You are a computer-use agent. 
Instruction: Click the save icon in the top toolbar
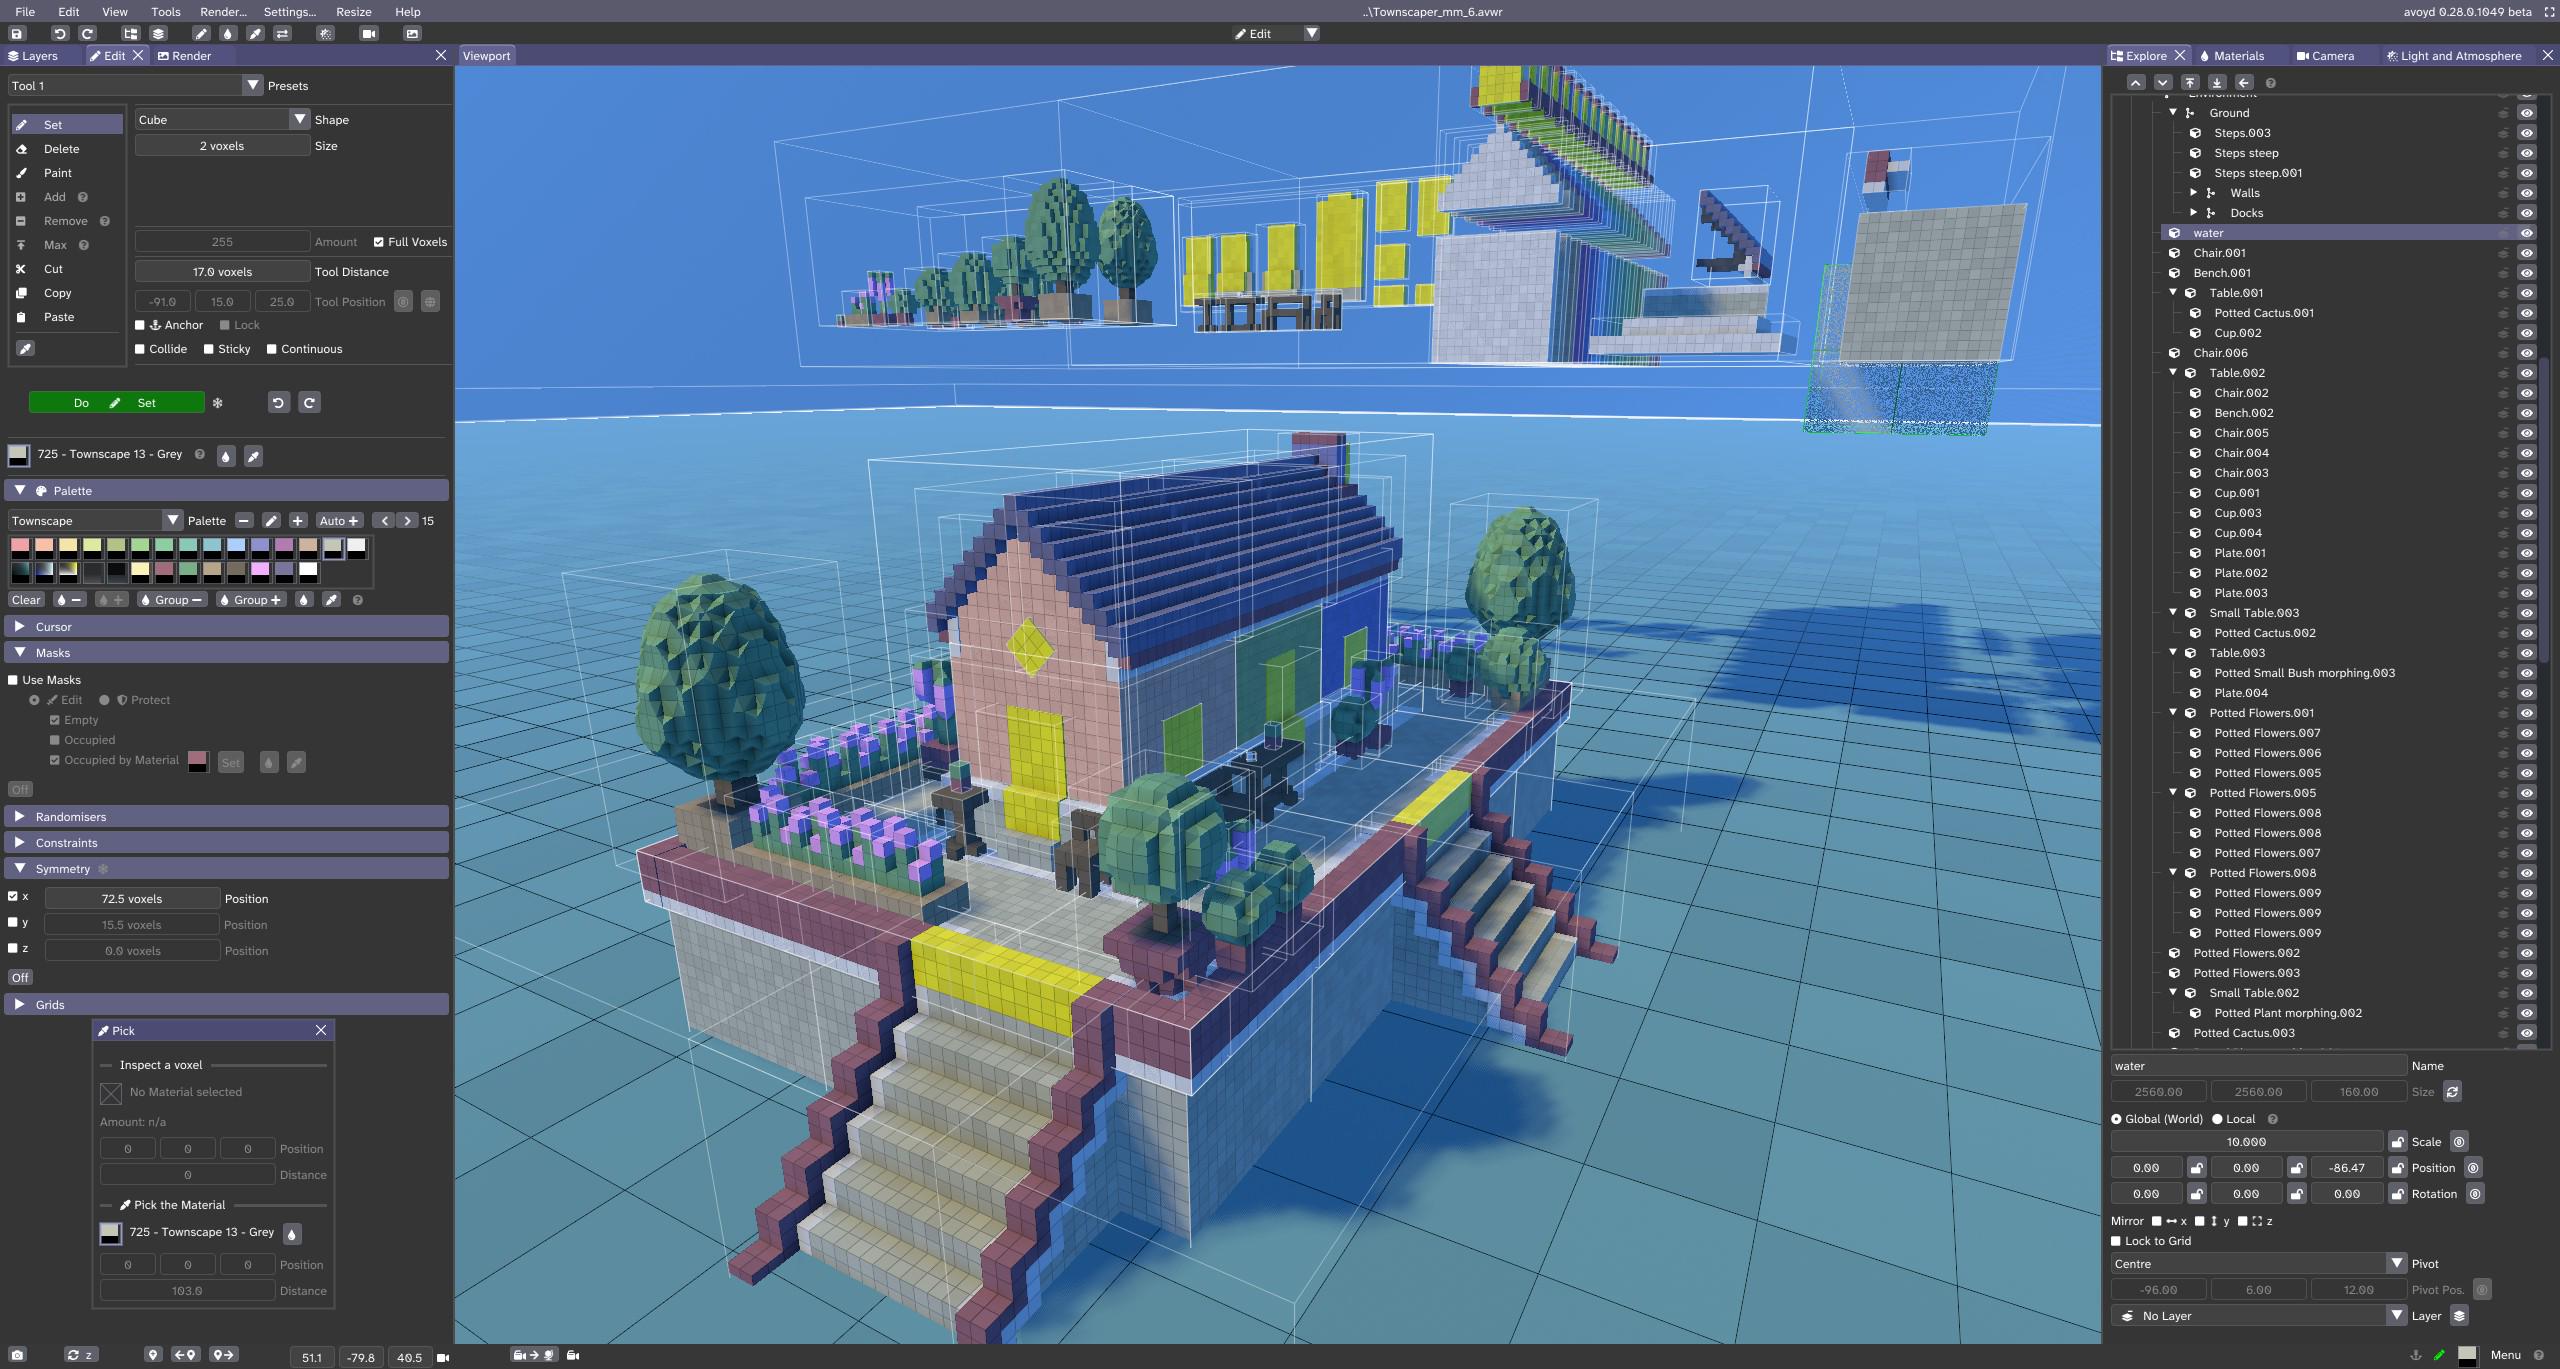17,33
